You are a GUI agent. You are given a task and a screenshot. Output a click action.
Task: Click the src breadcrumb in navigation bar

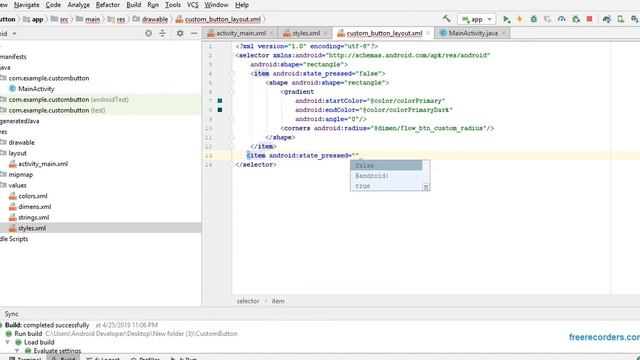pyautogui.click(x=60, y=19)
